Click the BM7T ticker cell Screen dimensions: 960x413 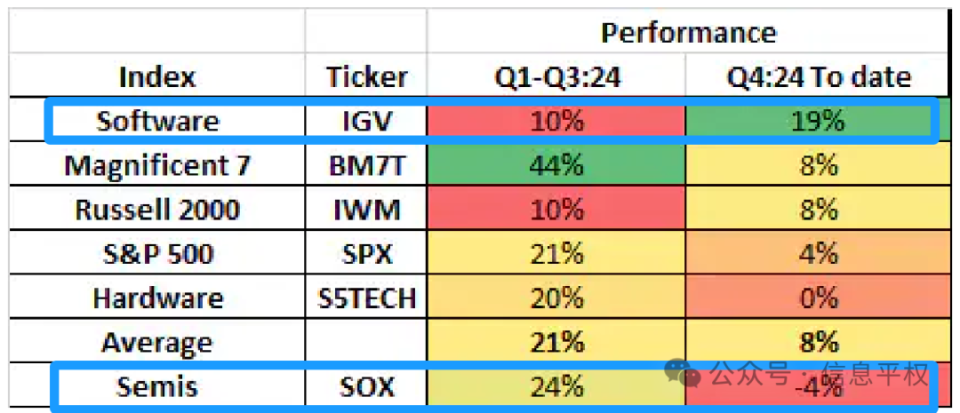point(367,166)
